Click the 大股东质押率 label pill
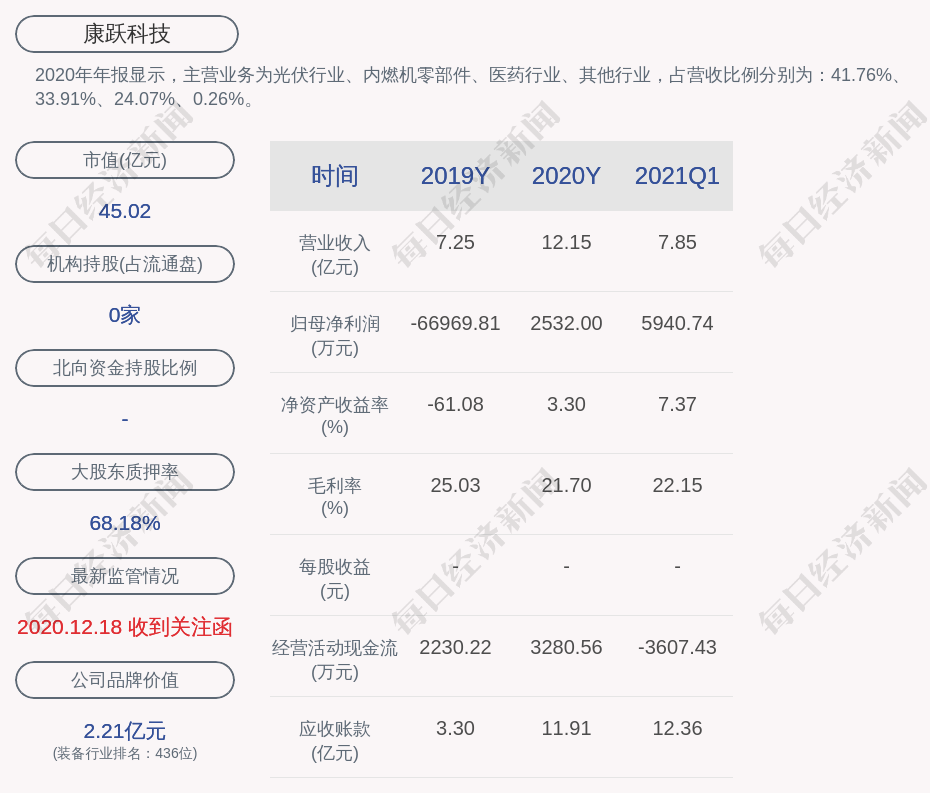This screenshot has width=930, height=793. click(125, 472)
